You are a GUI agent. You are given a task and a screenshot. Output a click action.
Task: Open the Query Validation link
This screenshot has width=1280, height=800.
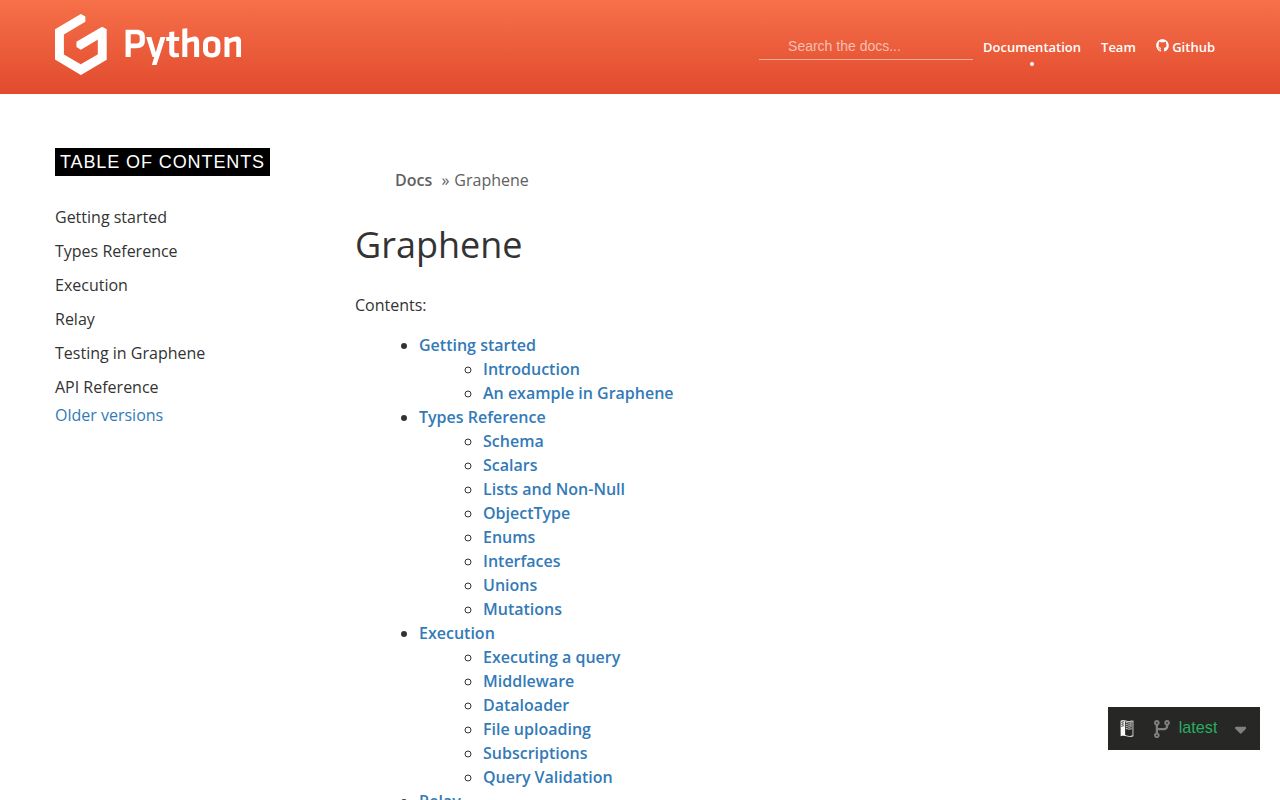coord(547,777)
